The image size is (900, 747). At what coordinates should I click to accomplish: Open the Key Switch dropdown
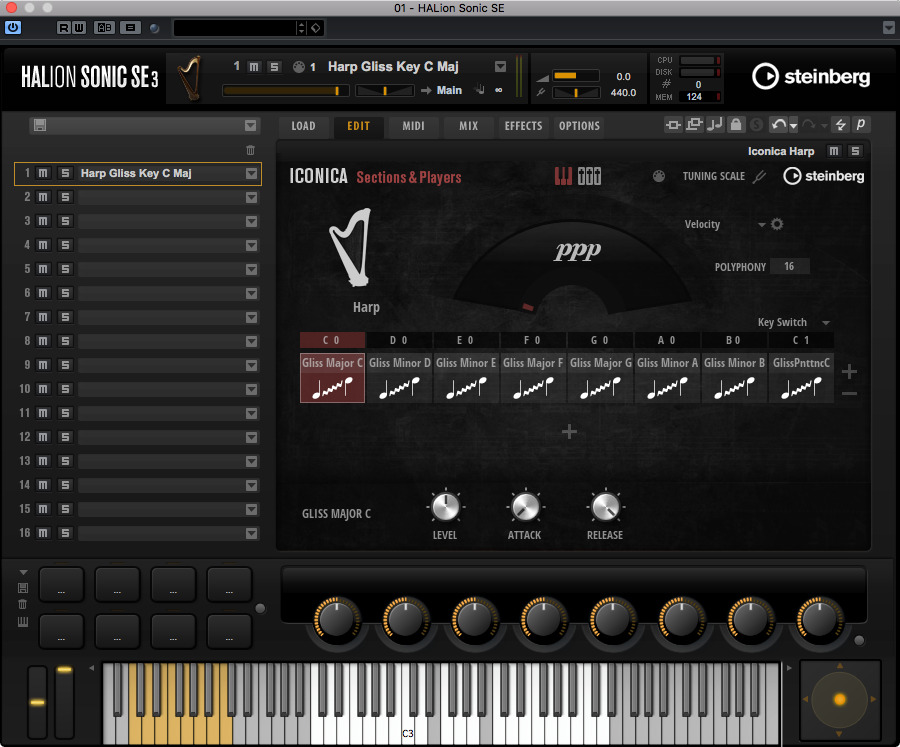tap(826, 323)
